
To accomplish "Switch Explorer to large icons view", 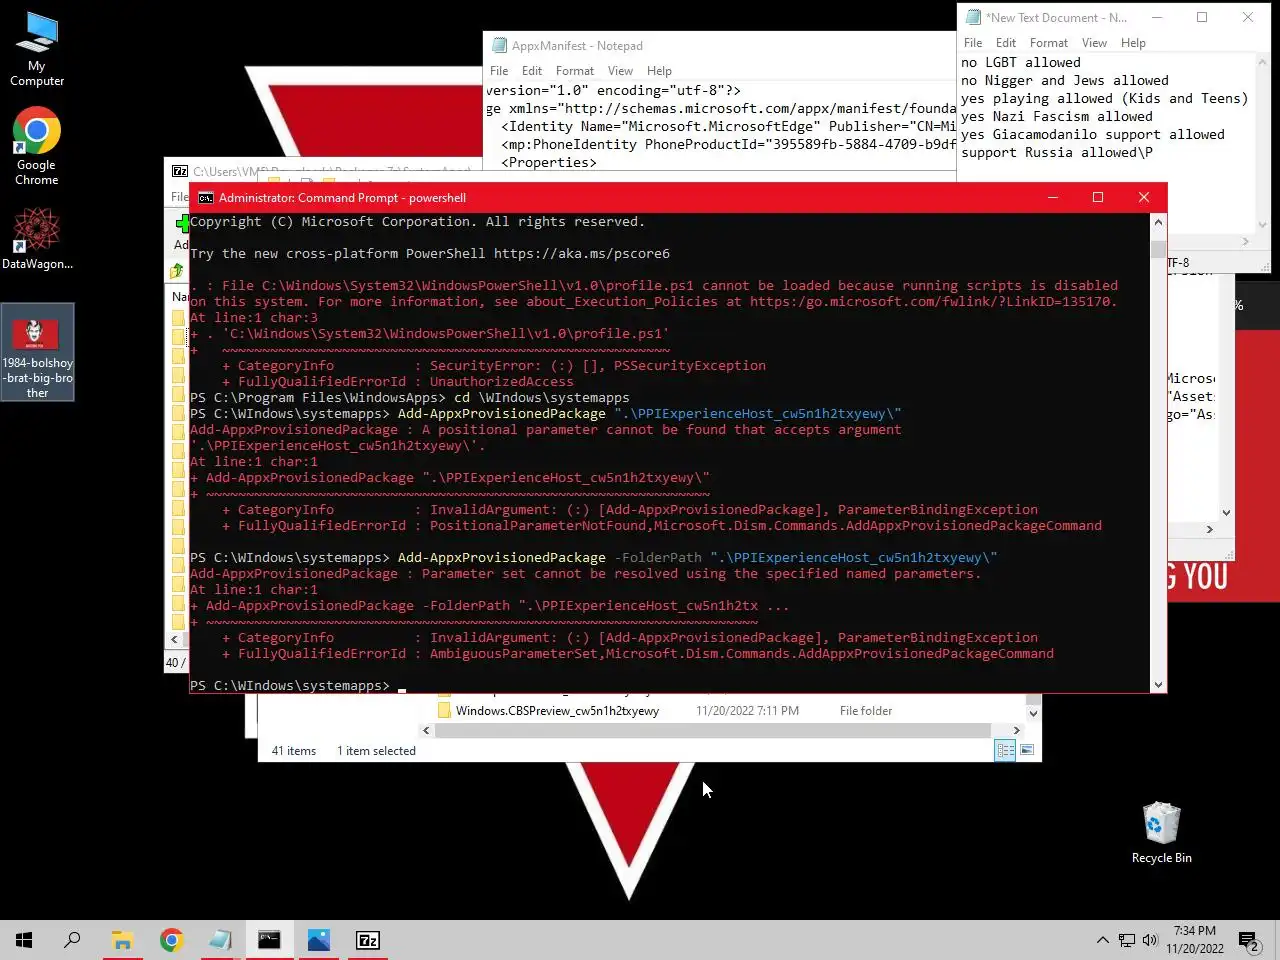I will click(x=1027, y=750).
